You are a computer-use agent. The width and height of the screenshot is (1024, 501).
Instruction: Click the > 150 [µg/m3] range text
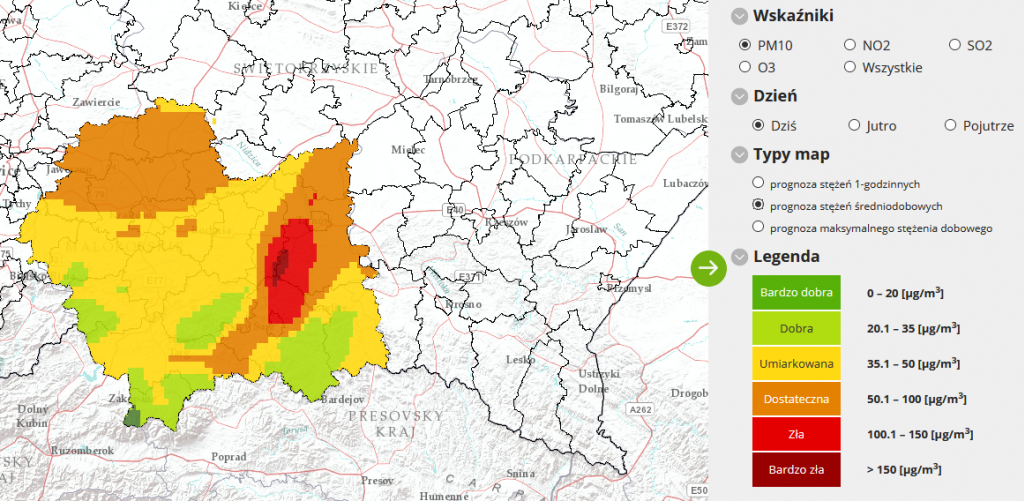pos(904,470)
